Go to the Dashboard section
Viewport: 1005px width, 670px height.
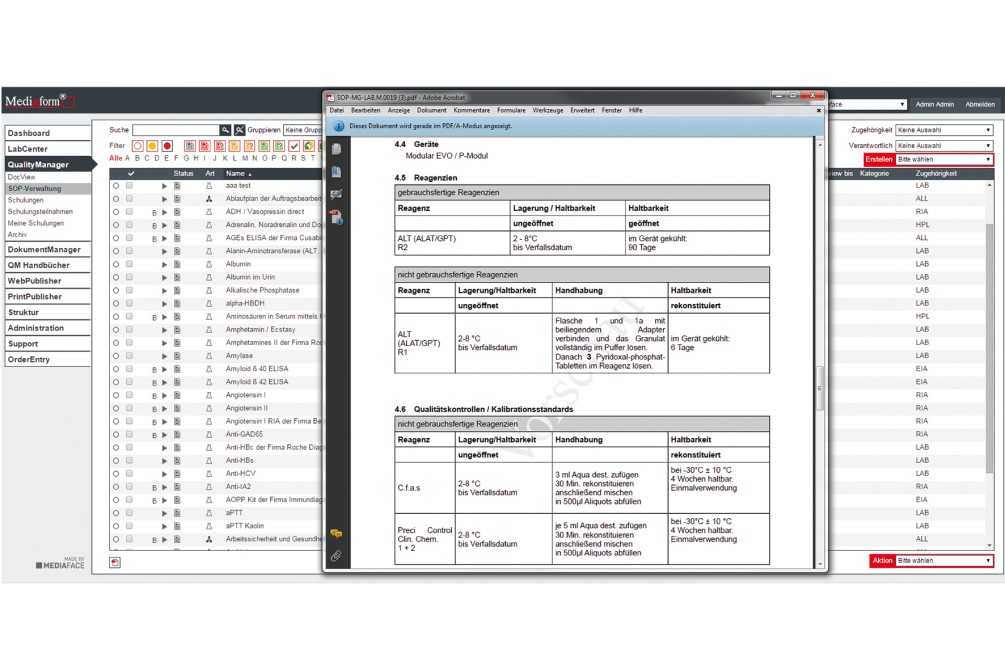tap(48, 133)
